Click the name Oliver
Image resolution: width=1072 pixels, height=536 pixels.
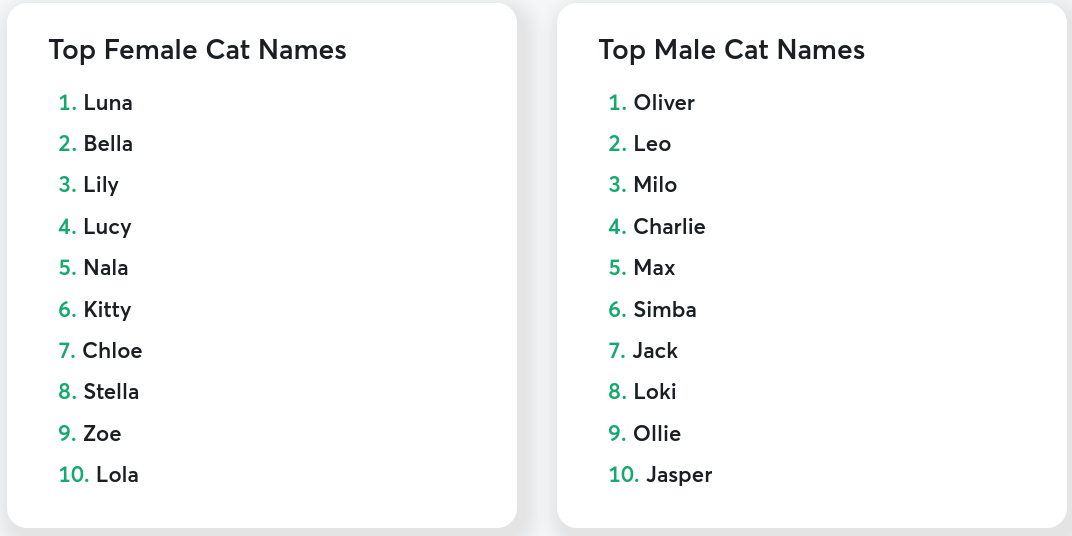(x=664, y=103)
